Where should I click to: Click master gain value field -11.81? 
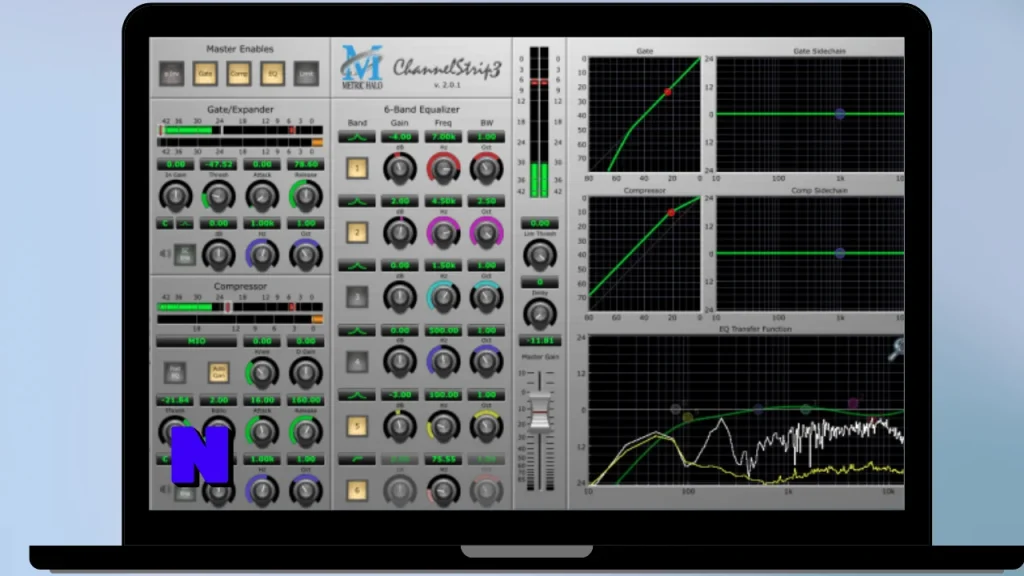click(x=539, y=341)
